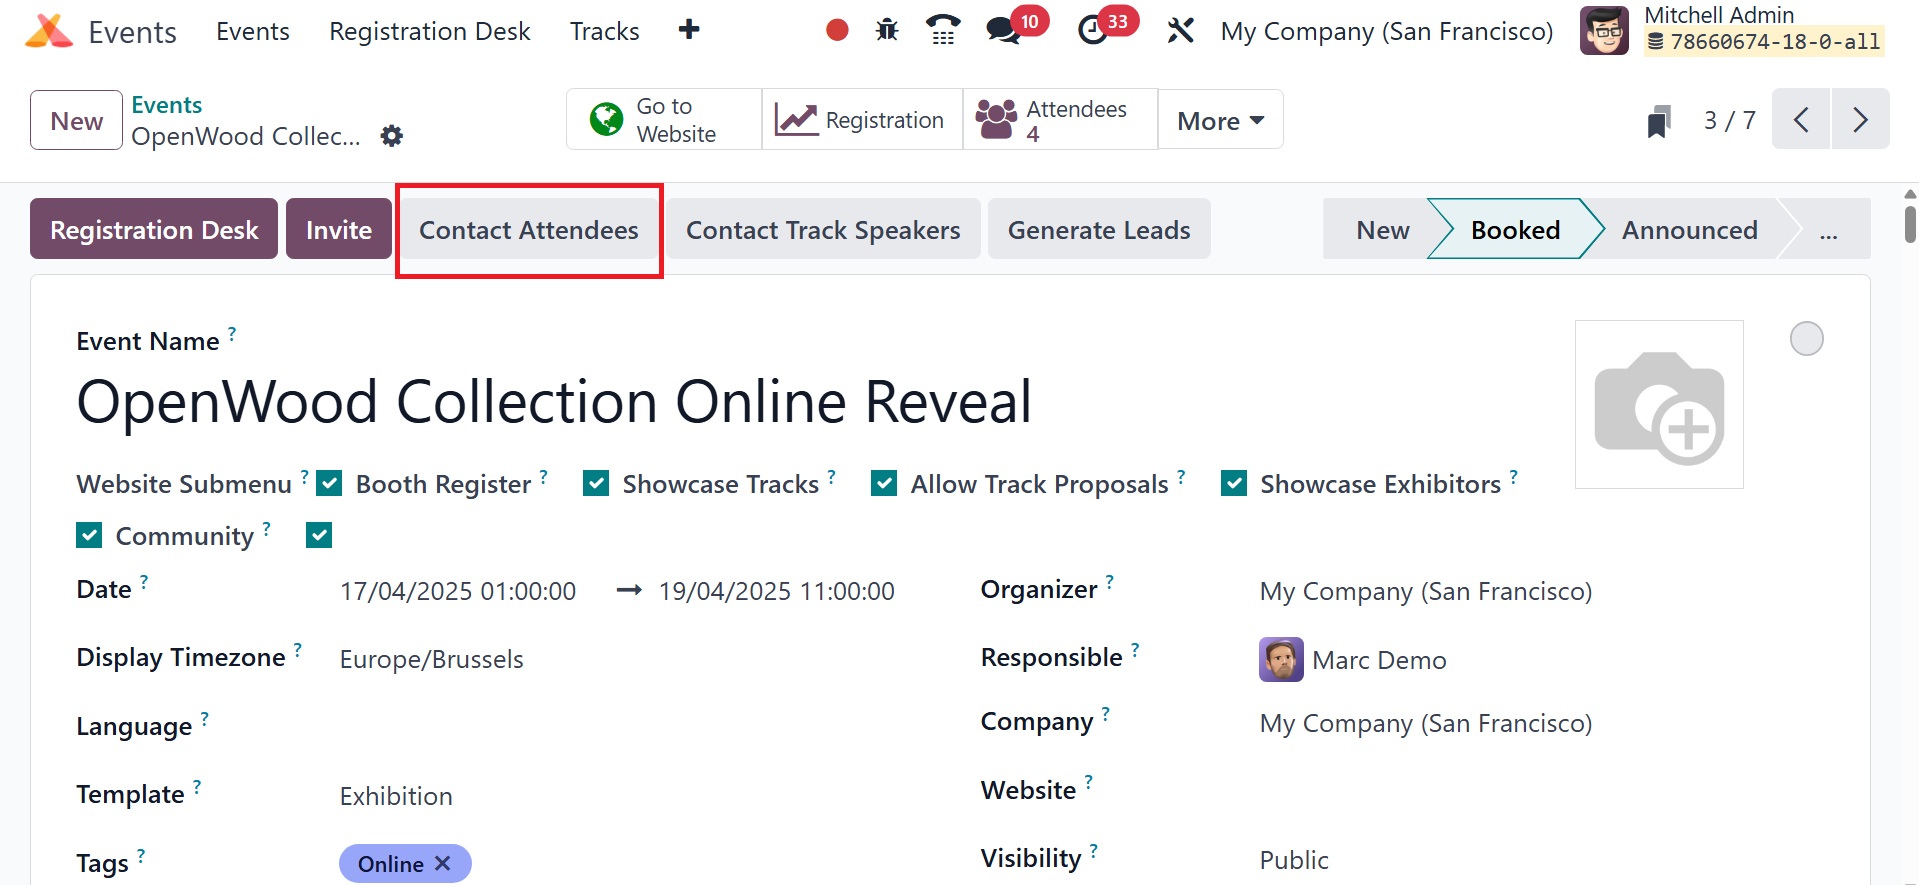Screen dimensions: 1919x885
Task: Click the help mark next to Organizer
Action: 1110,582
